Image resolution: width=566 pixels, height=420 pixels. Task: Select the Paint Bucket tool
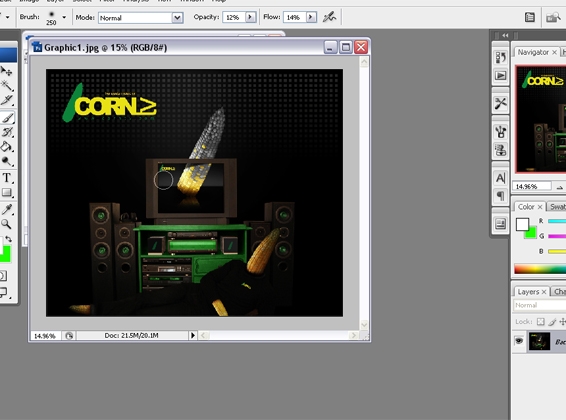coord(6,146)
